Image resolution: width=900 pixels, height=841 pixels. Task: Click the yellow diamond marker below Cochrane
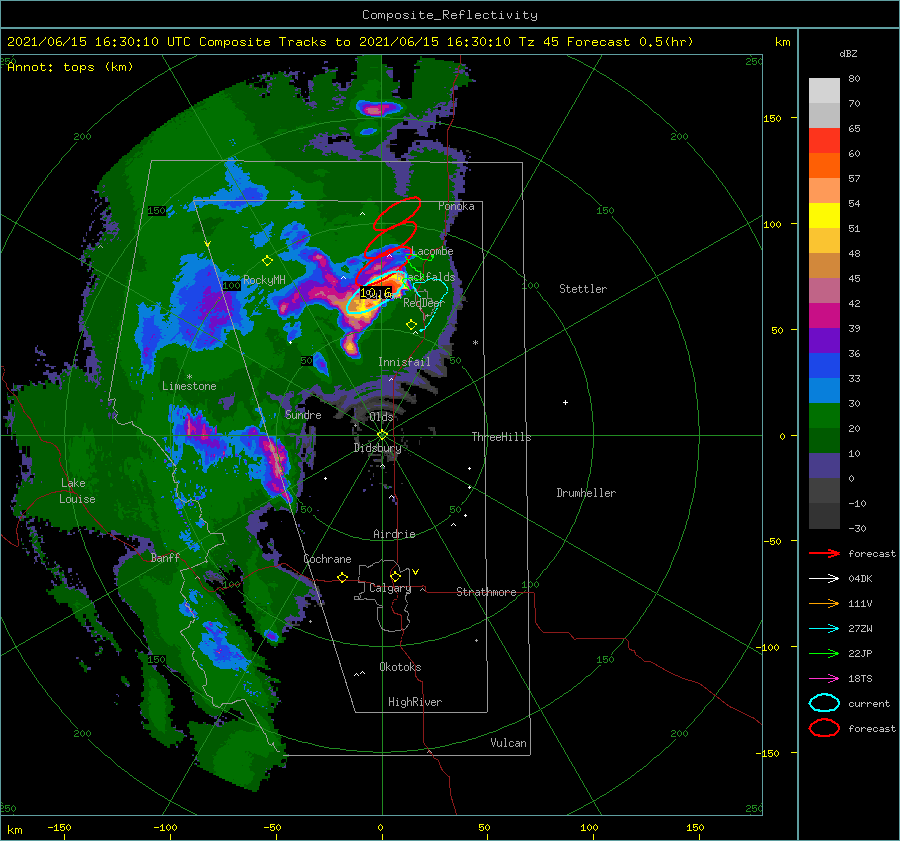click(342, 578)
